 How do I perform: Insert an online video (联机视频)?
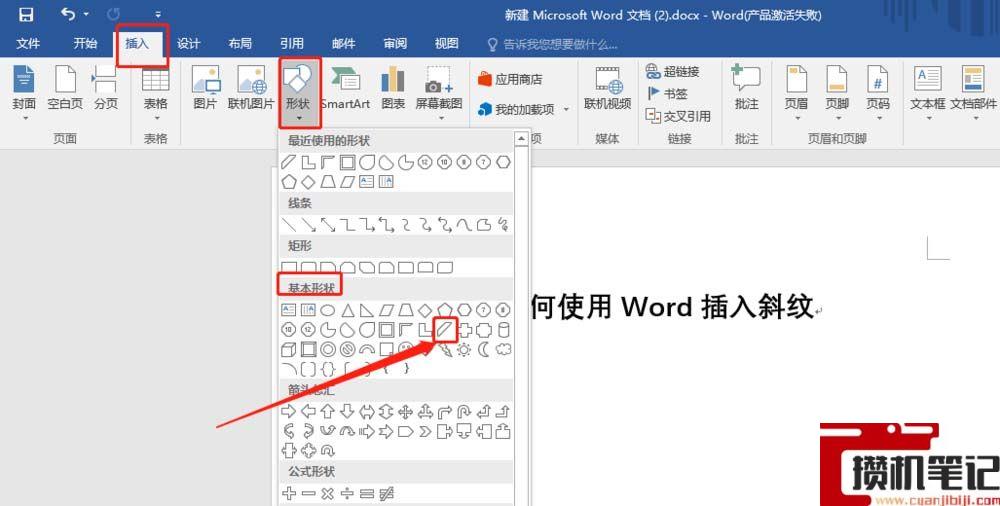(607, 88)
